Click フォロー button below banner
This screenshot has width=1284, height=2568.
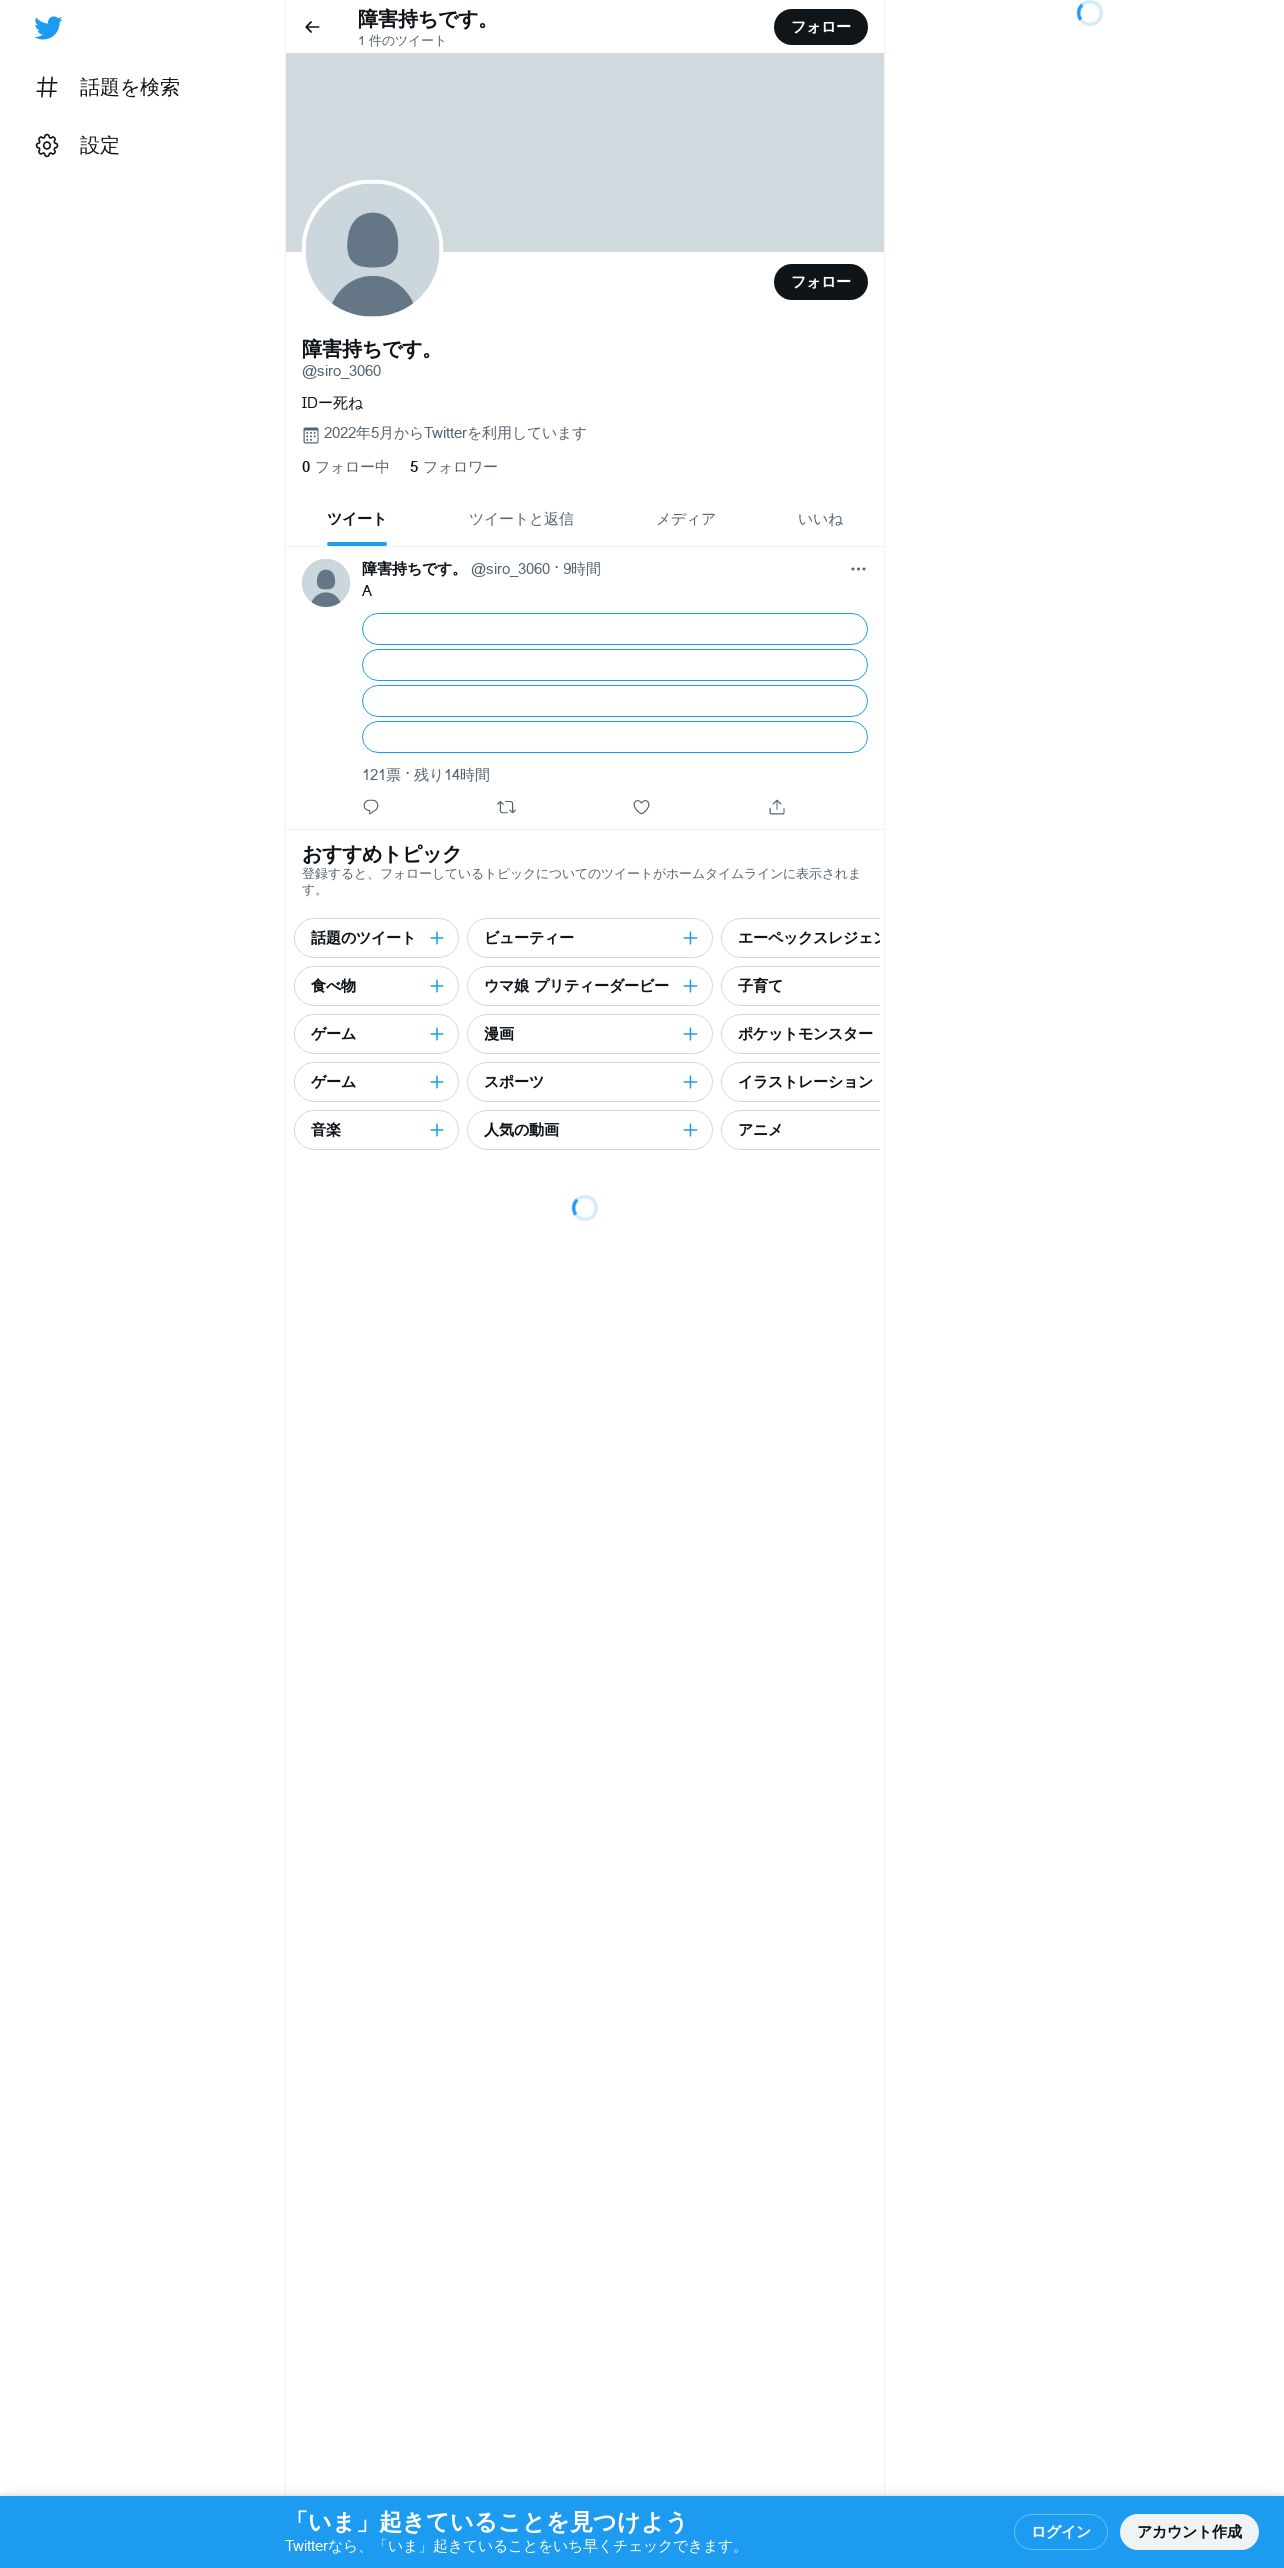point(821,282)
